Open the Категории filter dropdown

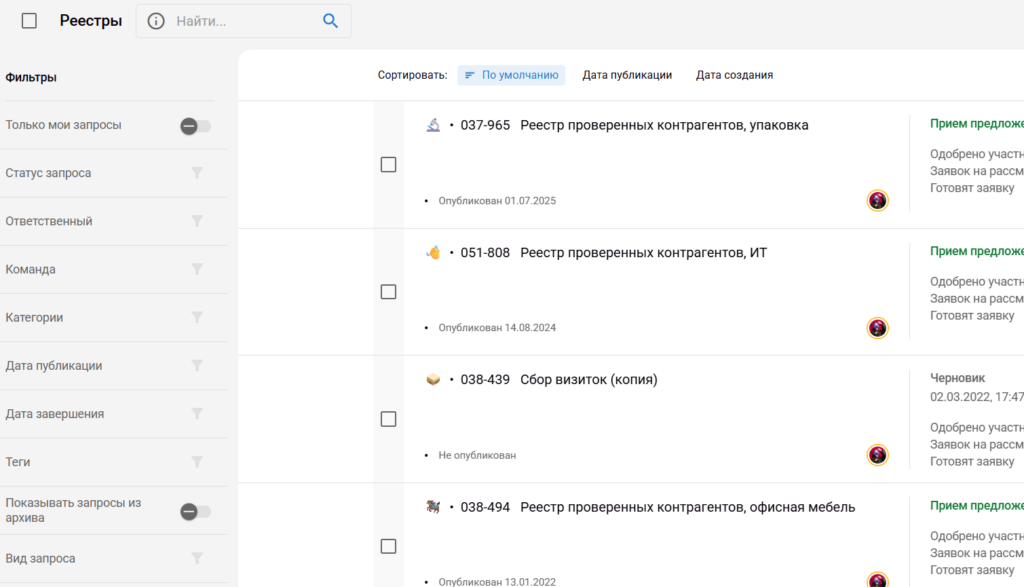coord(197,317)
